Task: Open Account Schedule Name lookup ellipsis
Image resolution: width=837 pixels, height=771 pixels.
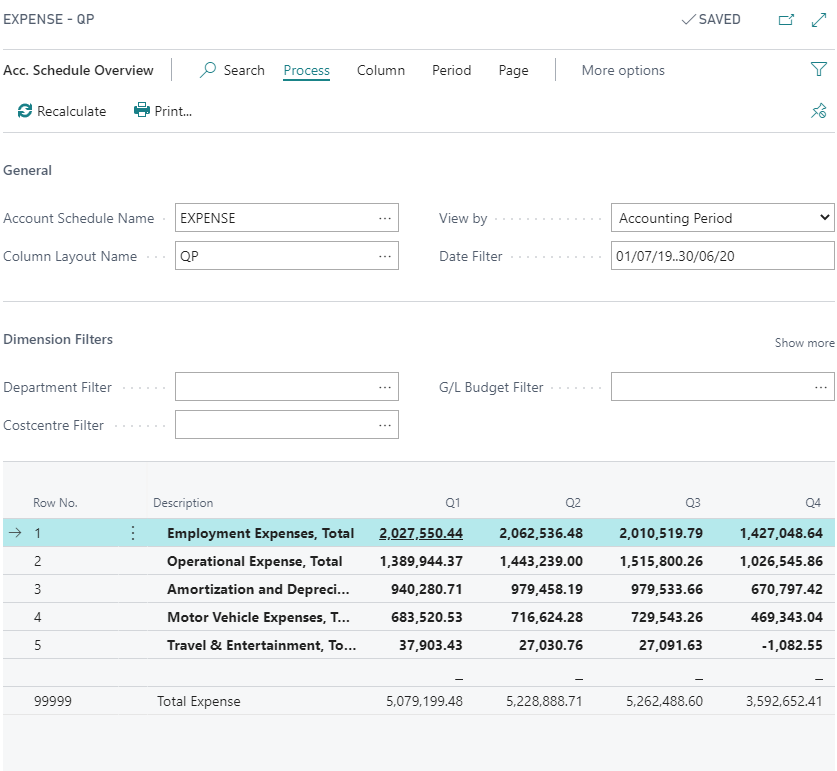Action: click(x=385, y=218)
